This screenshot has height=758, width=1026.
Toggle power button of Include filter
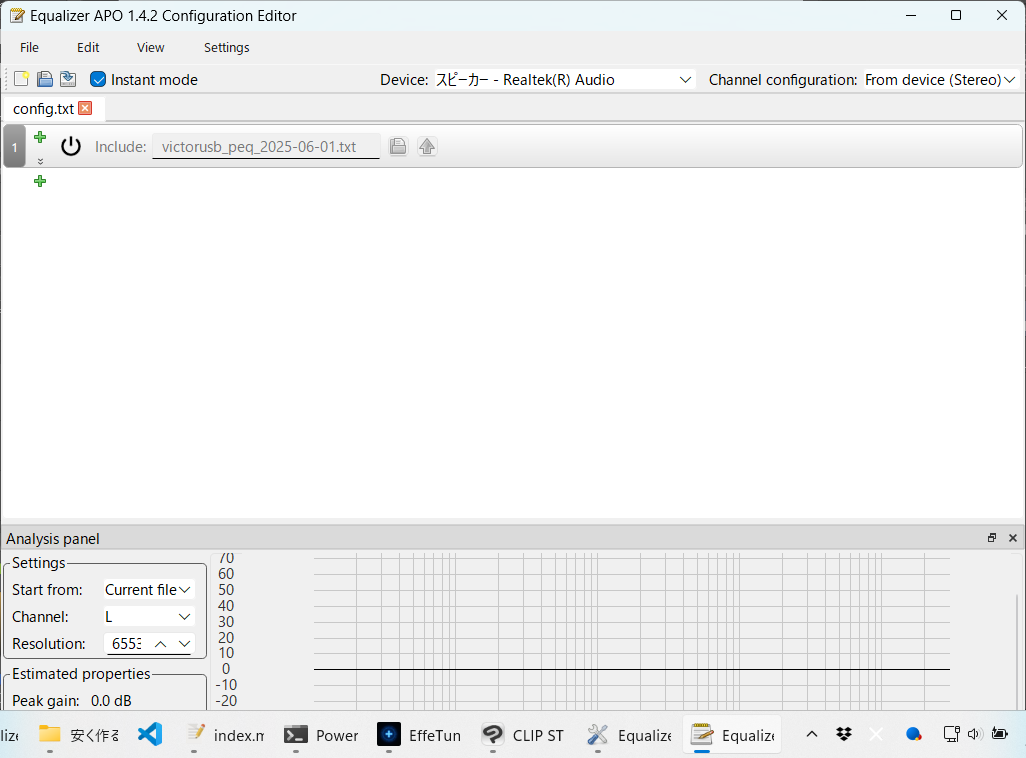click(x=71, y=146)
